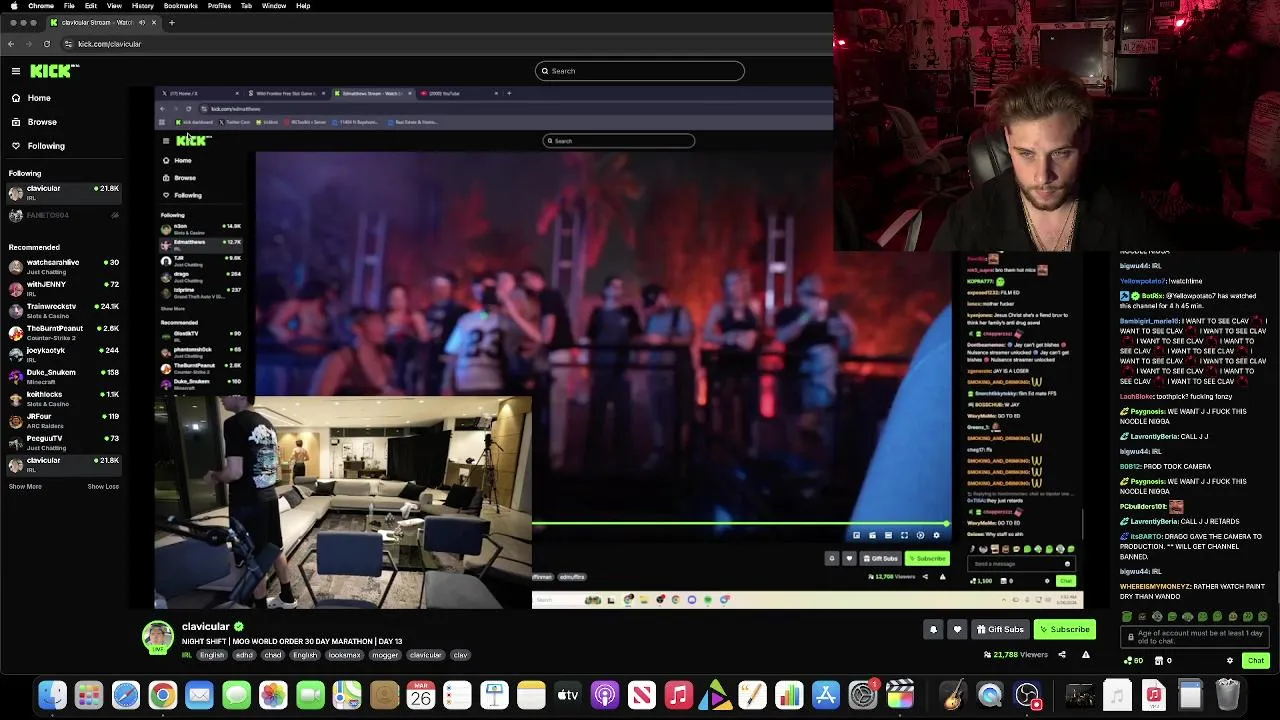Open the Trainwreckstv recommended channel
1280x720 pixels.
coord(64,310)
